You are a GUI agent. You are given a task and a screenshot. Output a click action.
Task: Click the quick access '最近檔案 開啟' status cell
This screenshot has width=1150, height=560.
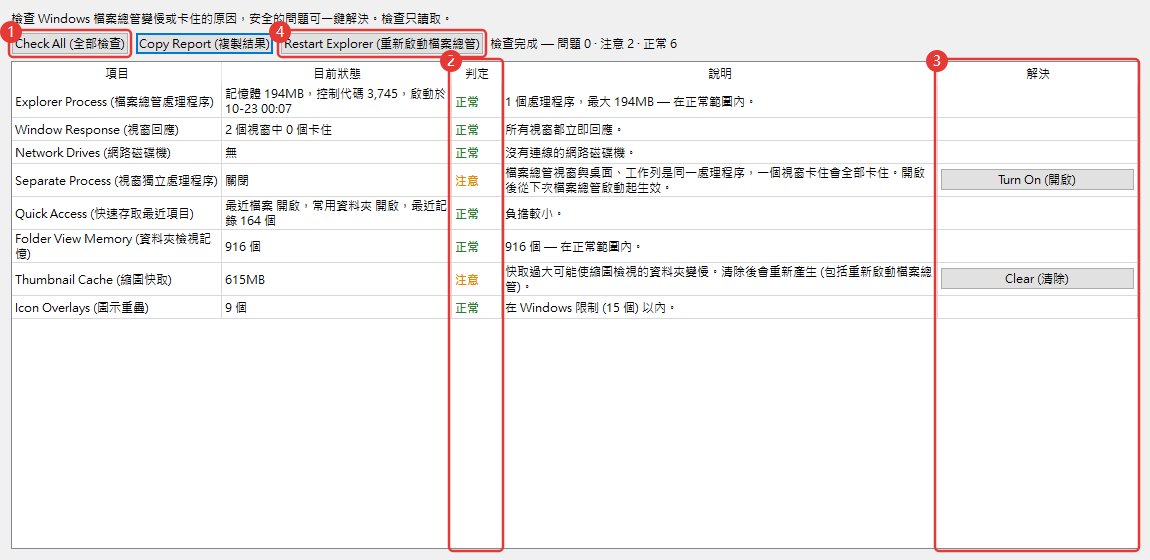(337, 213)
